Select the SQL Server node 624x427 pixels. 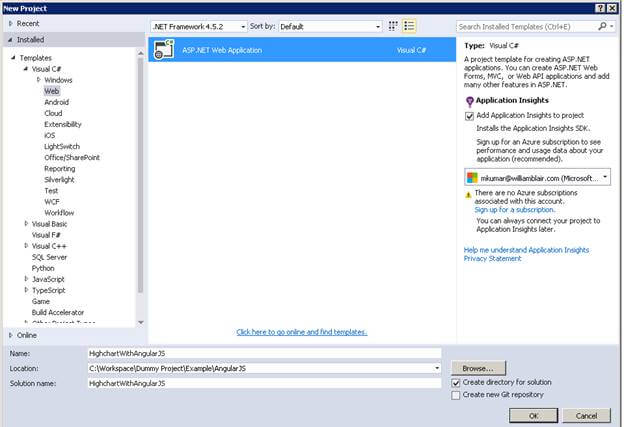[x=49, y=257]
